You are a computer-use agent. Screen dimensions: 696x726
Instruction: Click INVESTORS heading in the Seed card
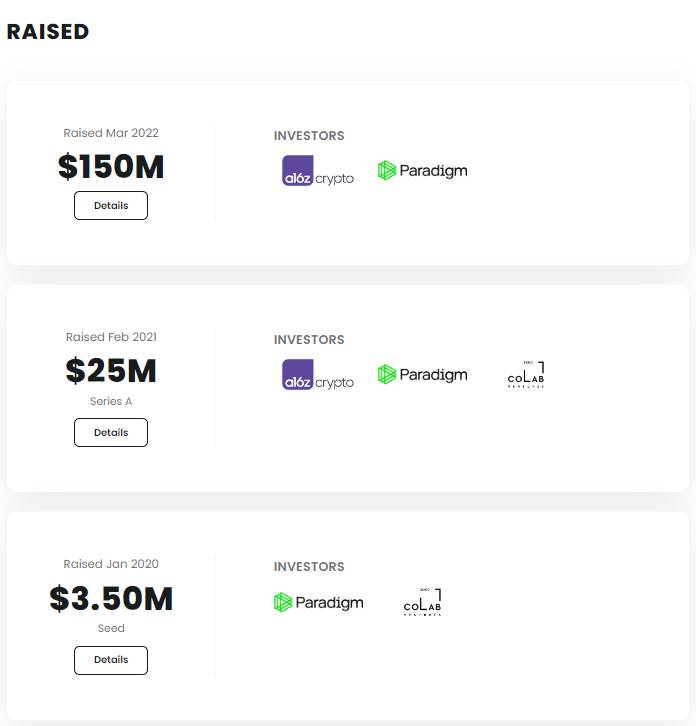tap(309, 567)
